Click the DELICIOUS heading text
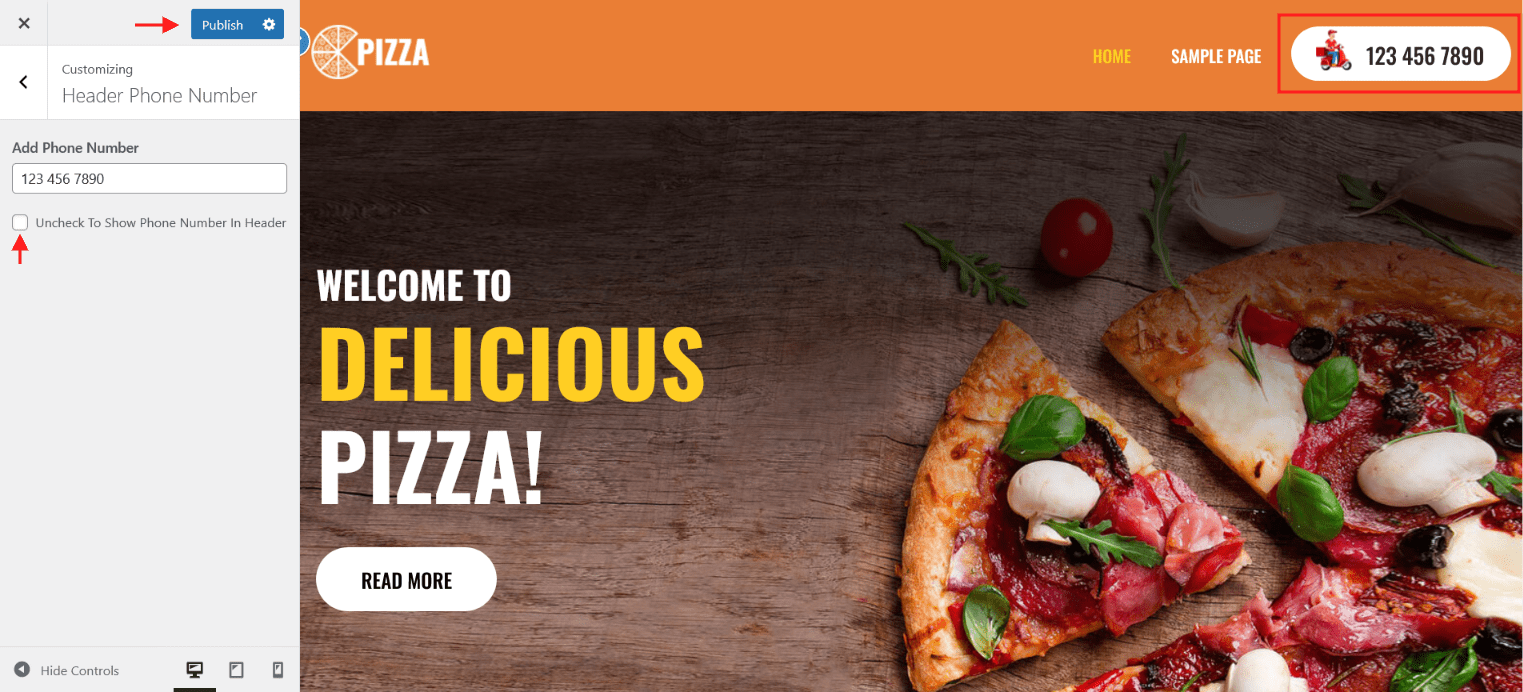 click(511, 363)
